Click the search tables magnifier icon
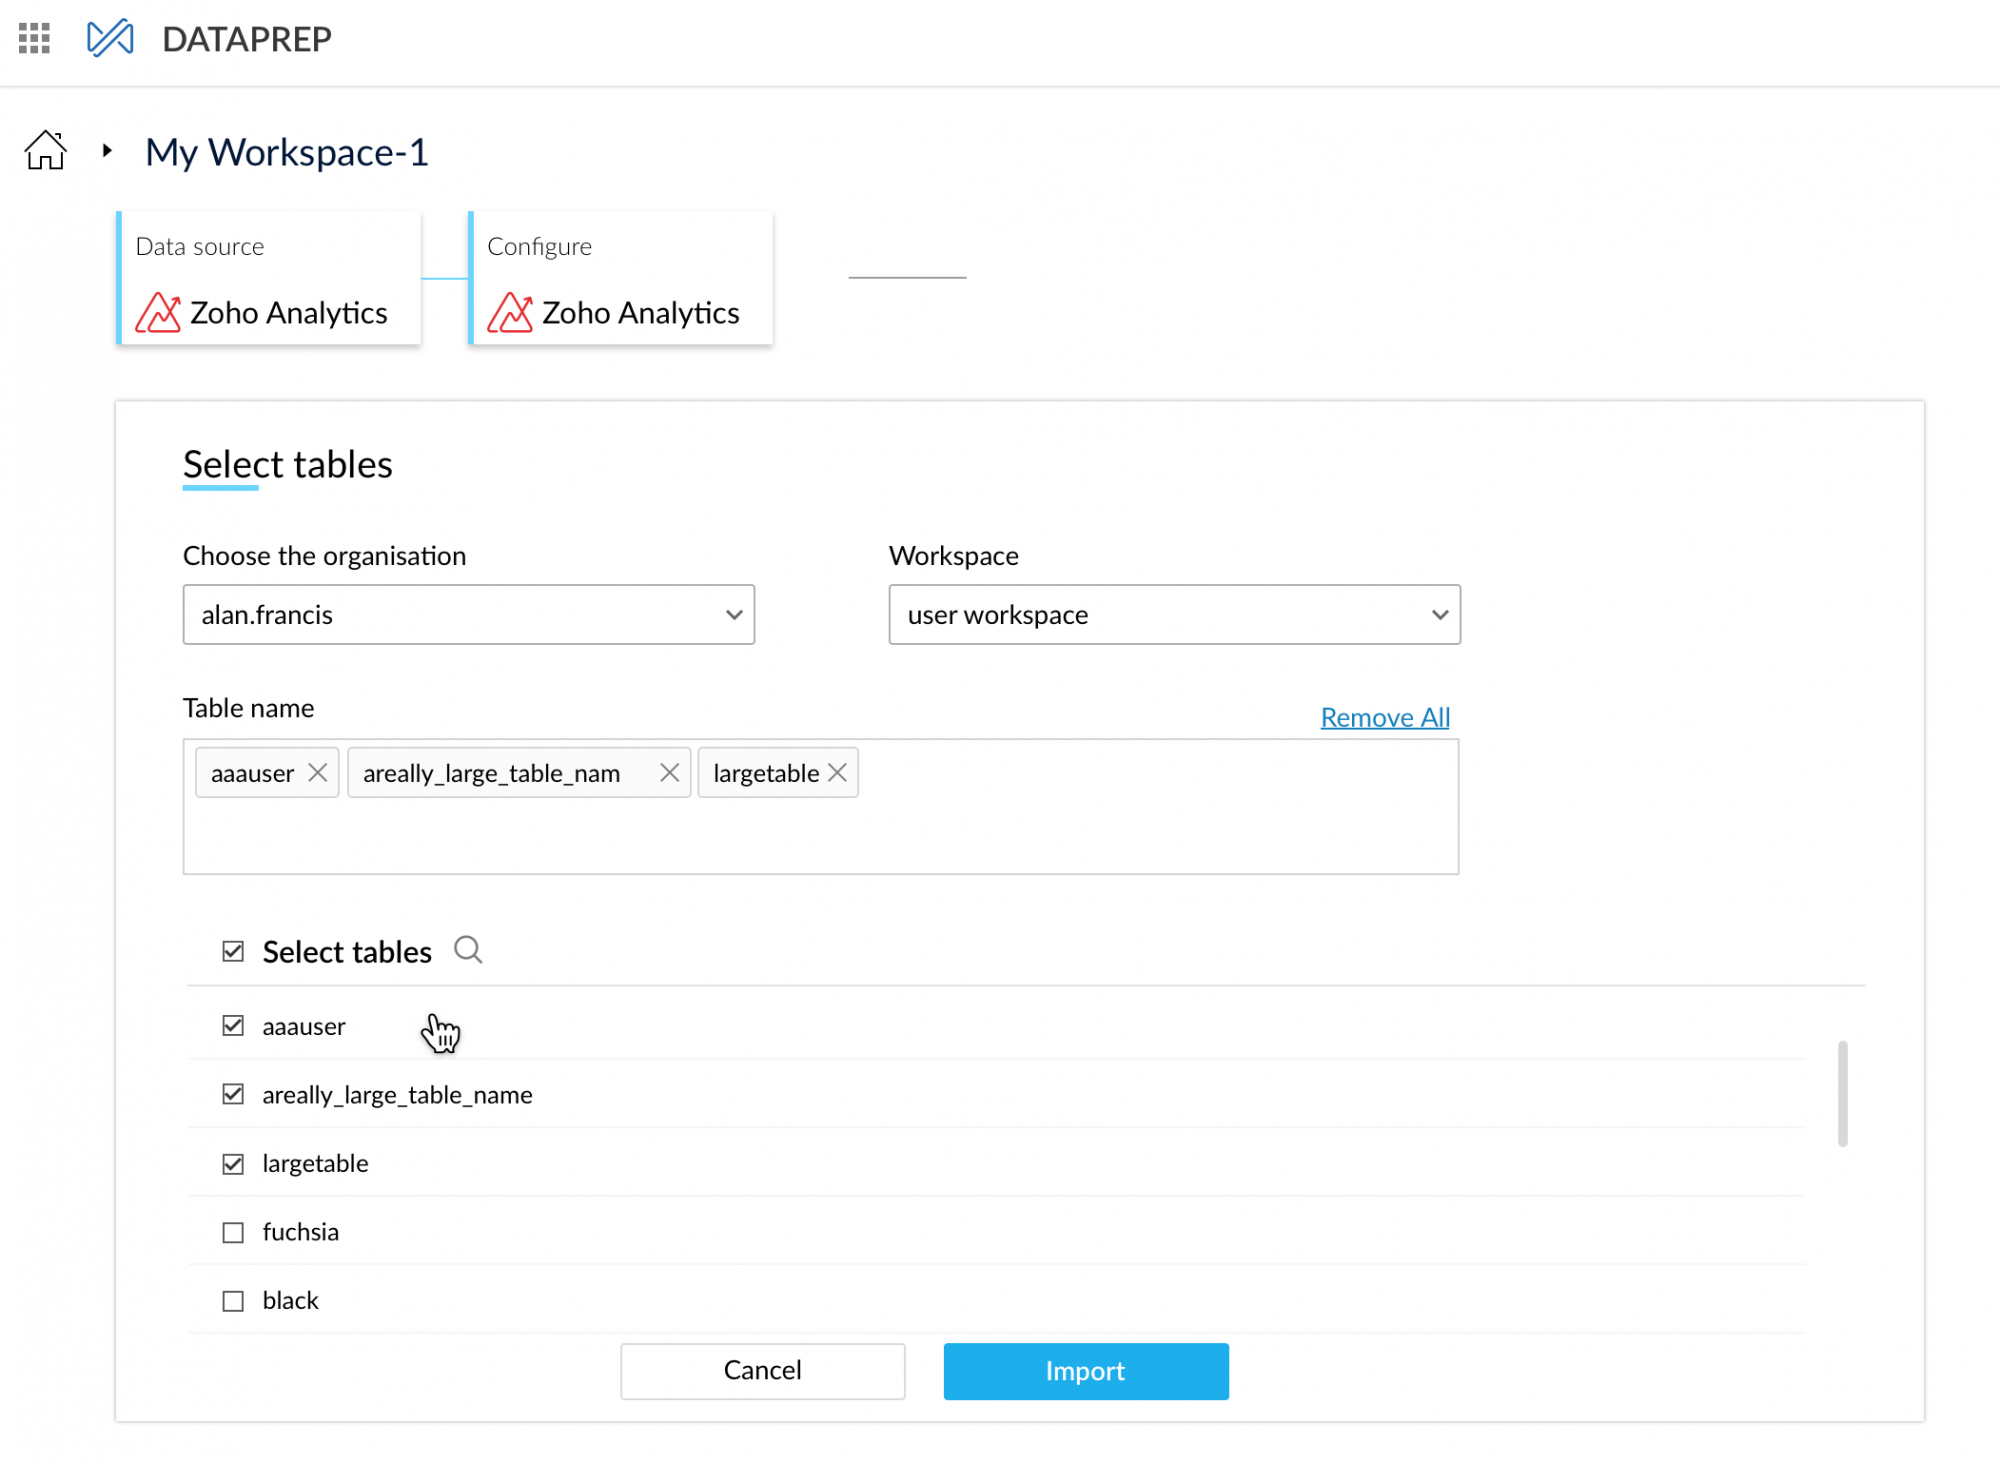Screen dimensions: 2000x1463 [x=468, y=949]
